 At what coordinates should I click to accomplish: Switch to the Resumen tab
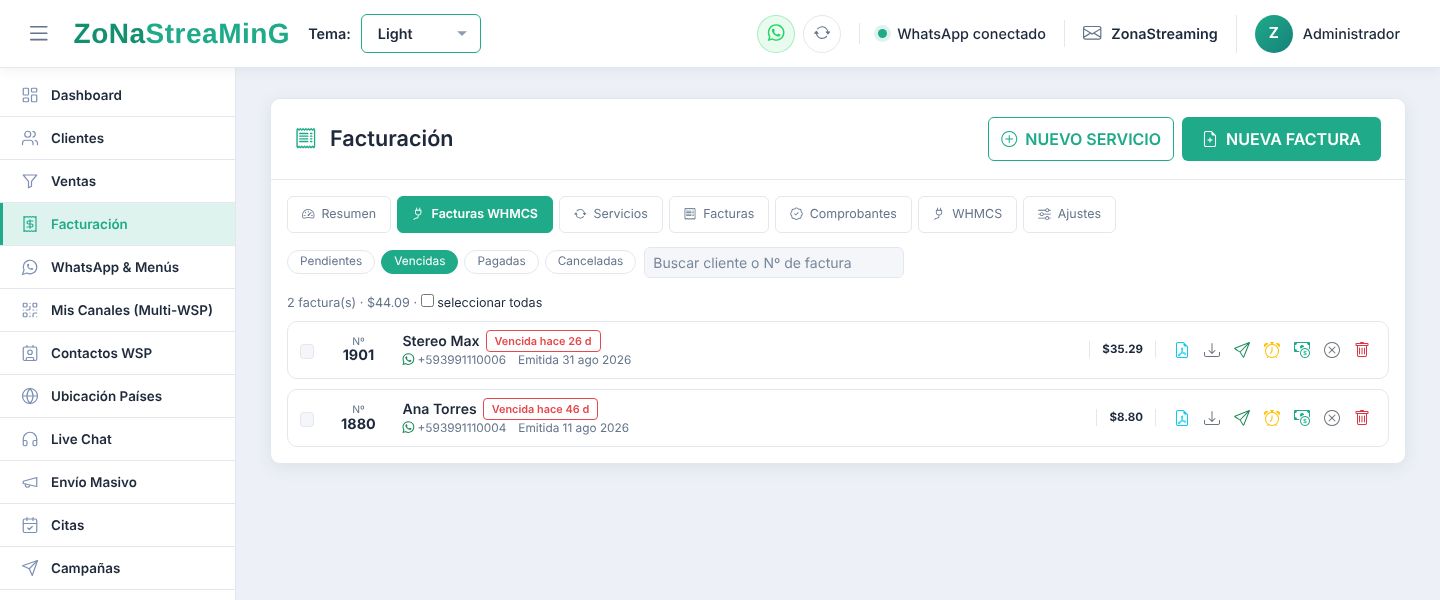tap(339, 214)
